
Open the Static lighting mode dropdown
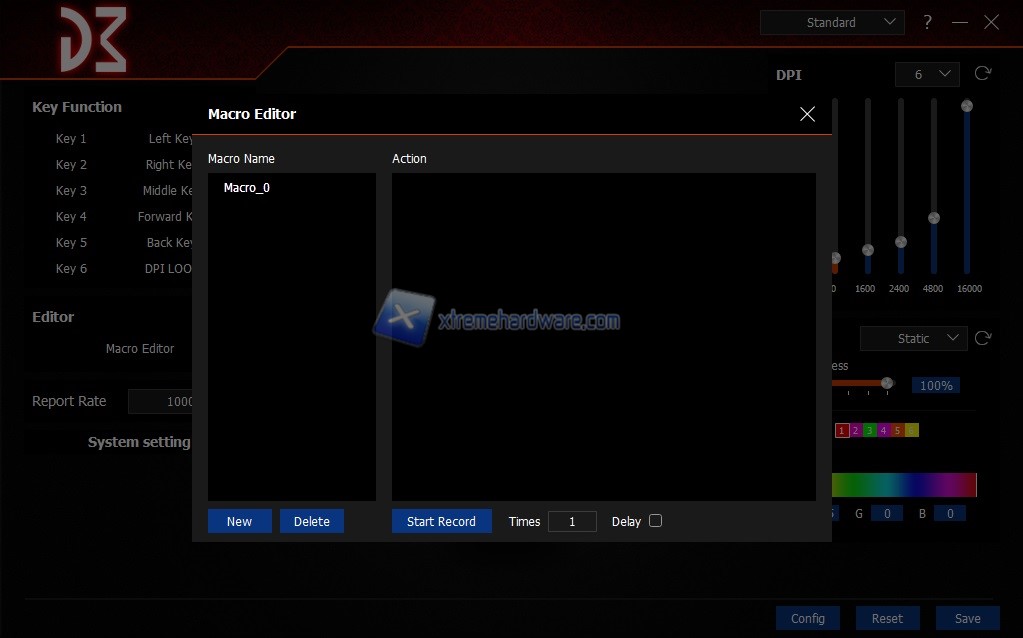click(913, 339)
